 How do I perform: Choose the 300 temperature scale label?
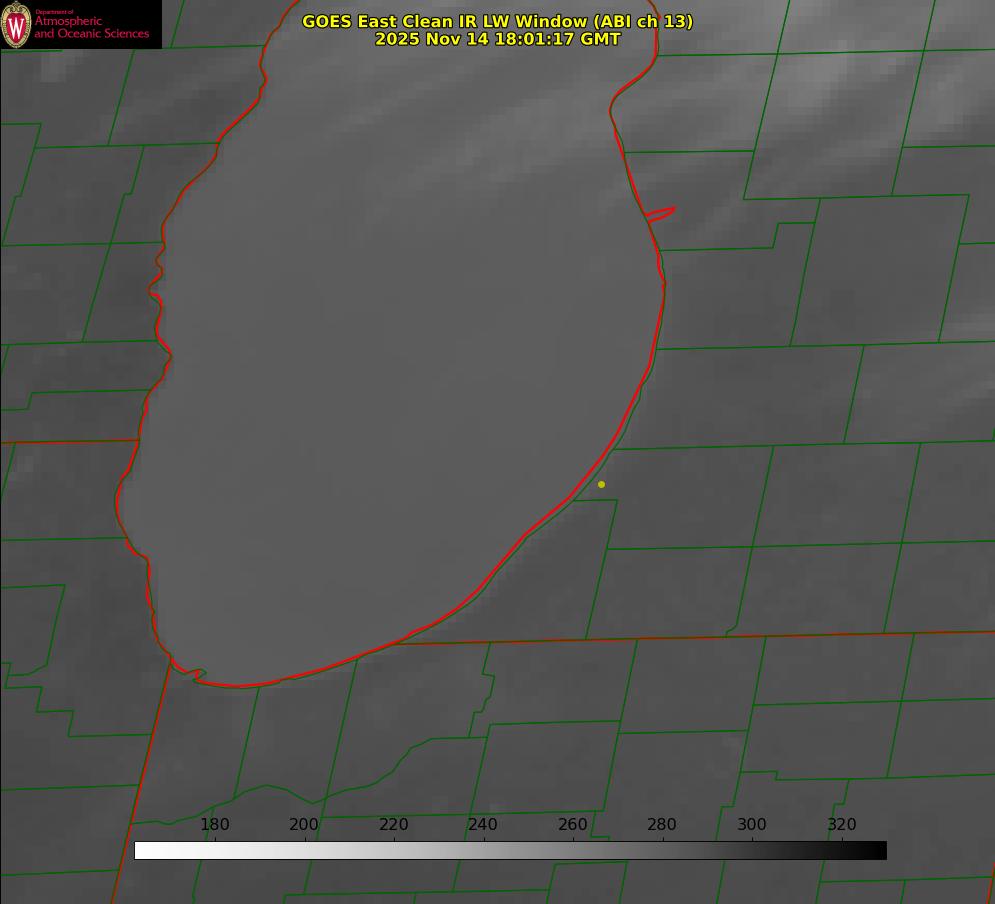pyautogui.click(x=751, y=825)
